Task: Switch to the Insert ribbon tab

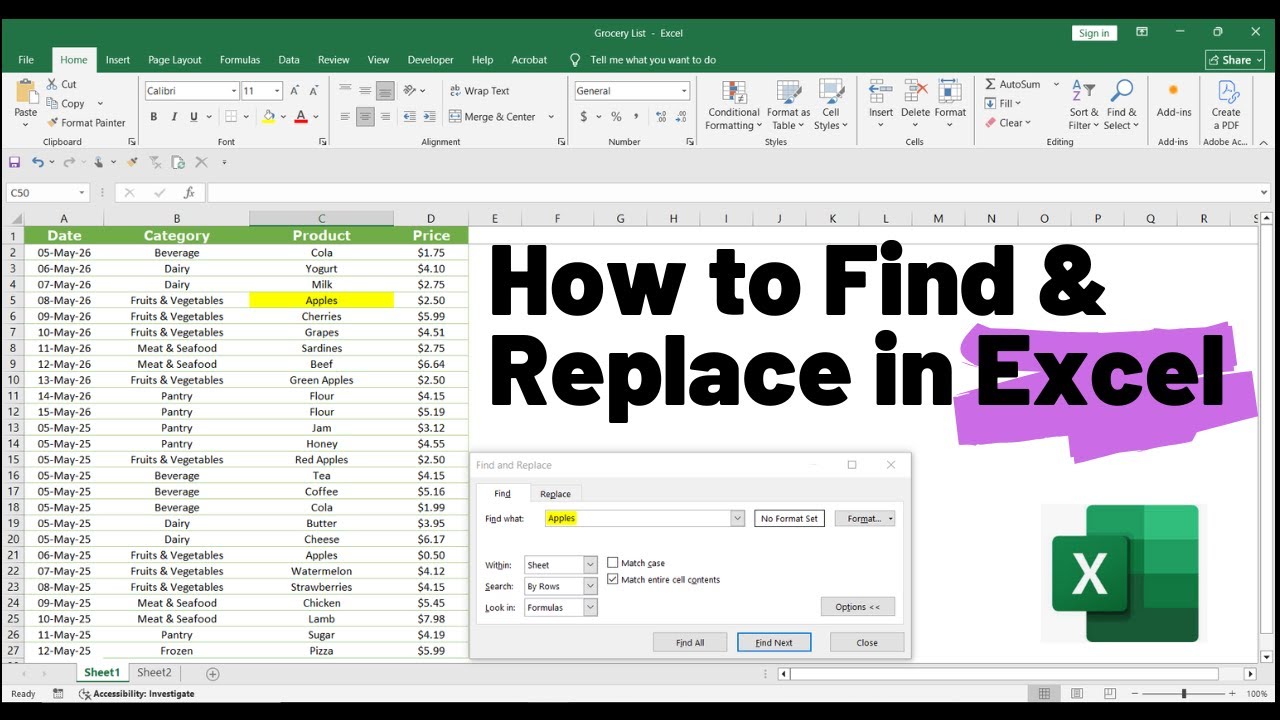Action: [x=118, y=60]
